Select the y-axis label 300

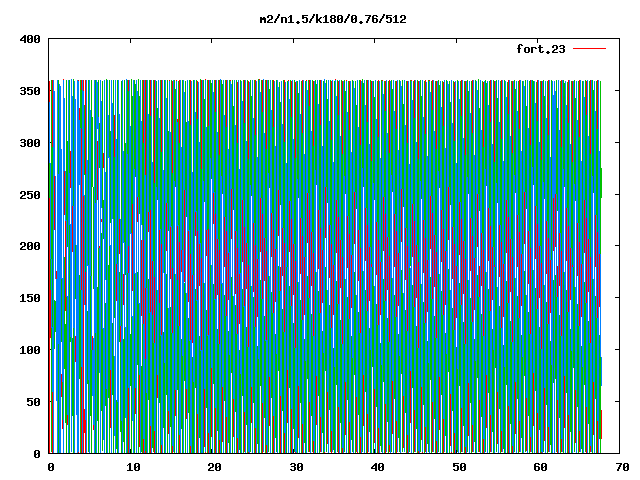(x=30, y=143)
